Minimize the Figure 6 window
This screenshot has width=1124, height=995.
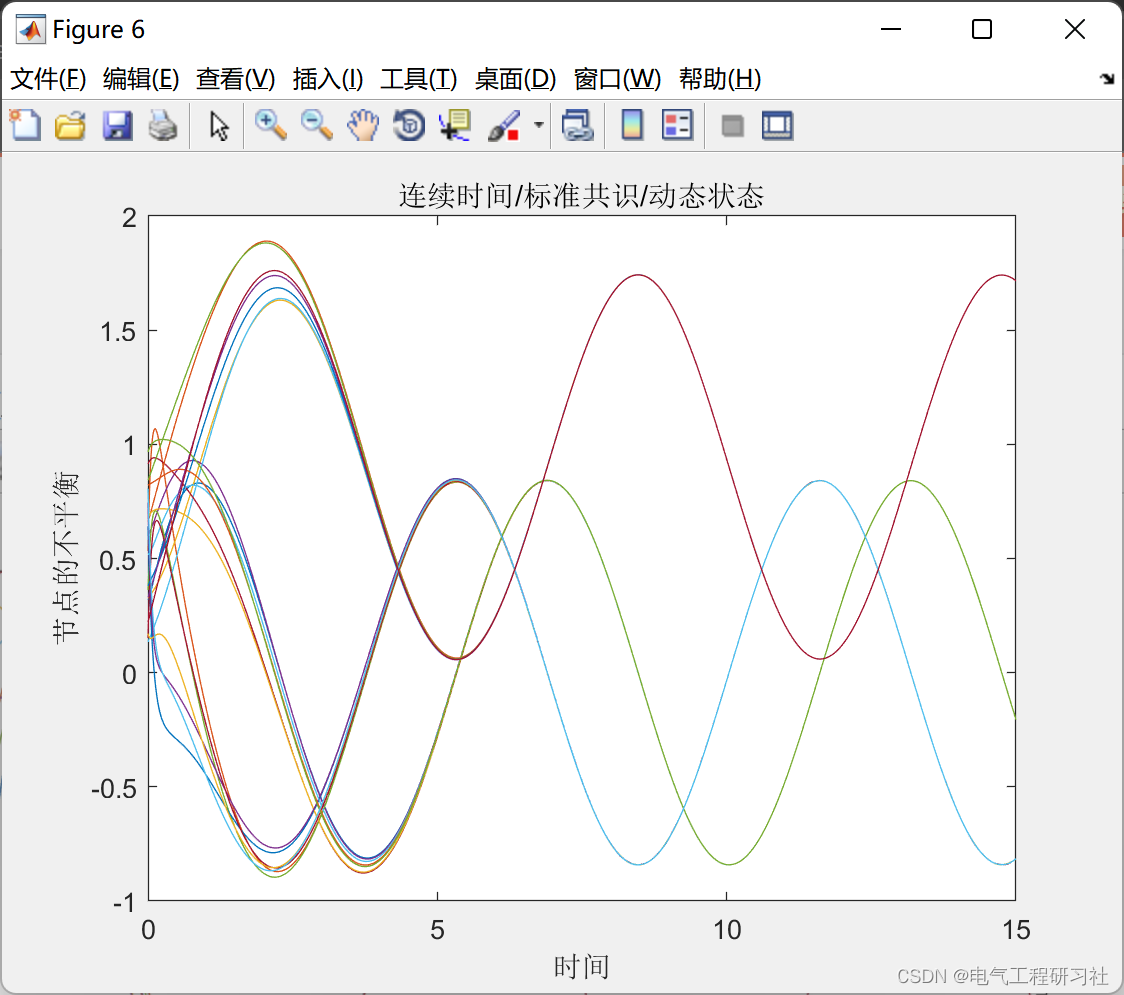tap(890, 29)
